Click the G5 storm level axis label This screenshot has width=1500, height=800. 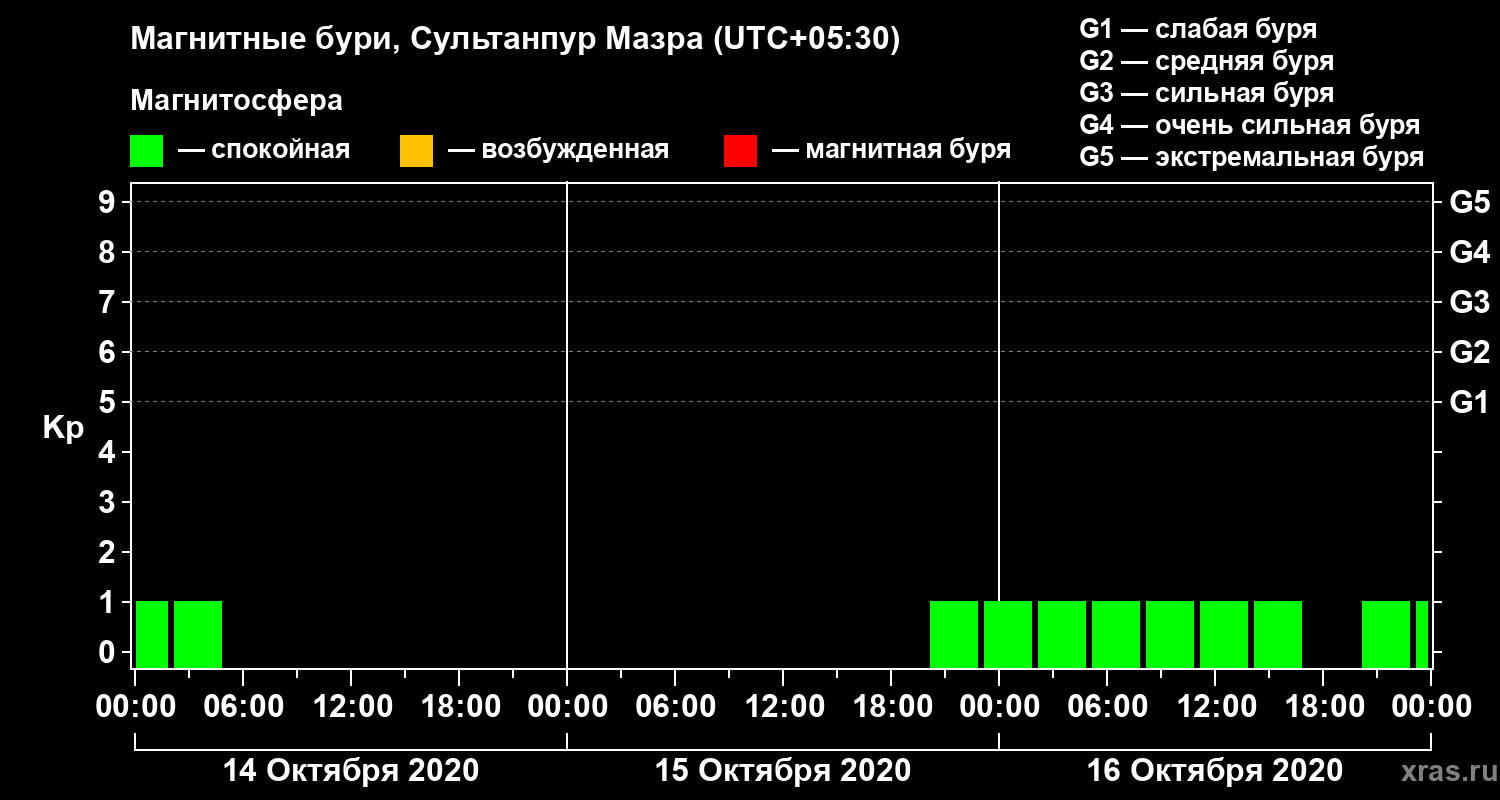pyautogui.click(x=1469, y=202)
